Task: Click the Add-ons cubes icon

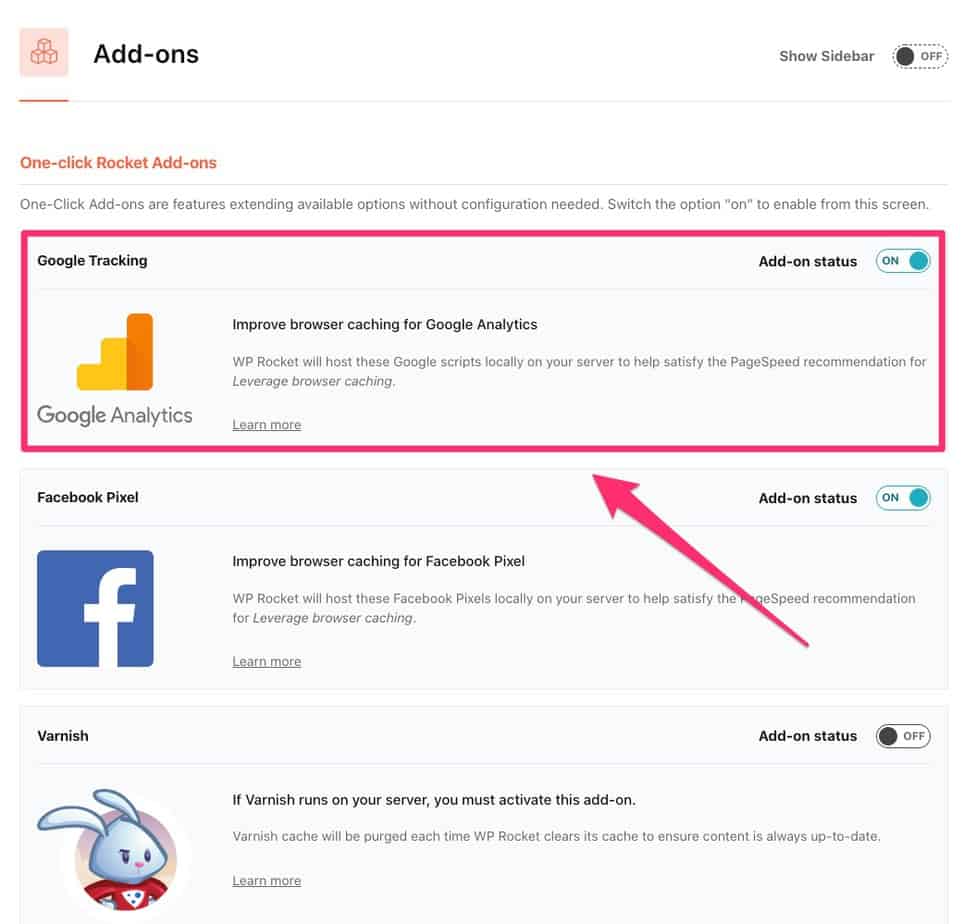Action: coord(44,52)
